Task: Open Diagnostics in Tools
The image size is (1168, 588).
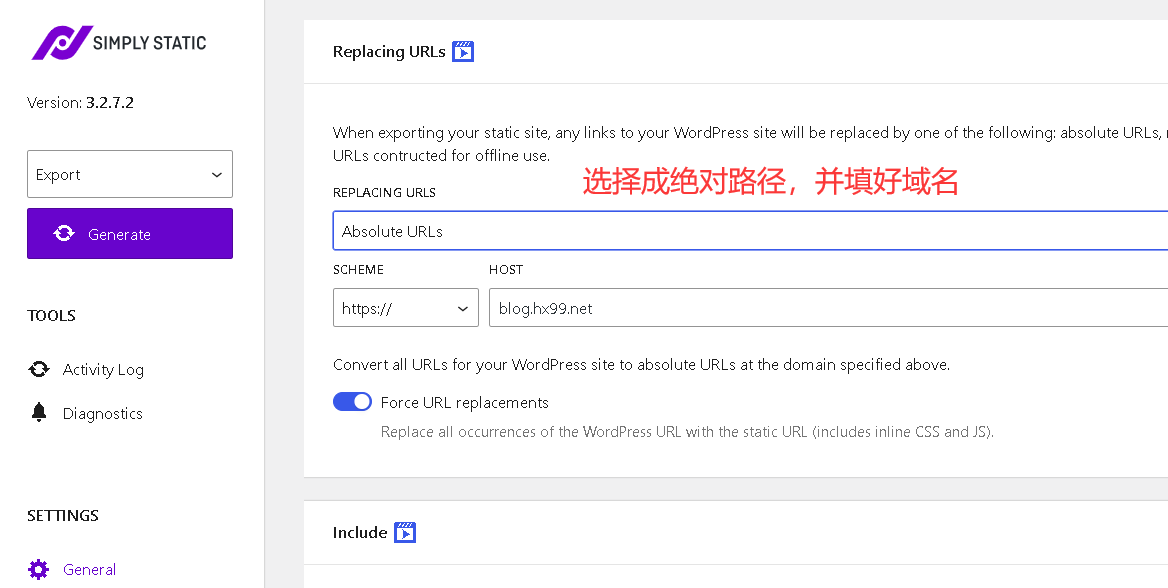Action: click(x=103, y=414)
